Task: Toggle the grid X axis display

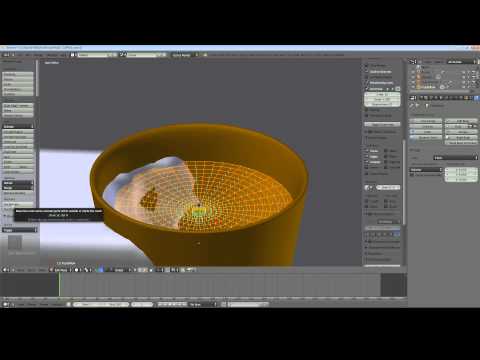Action: (x=388, y=89)
